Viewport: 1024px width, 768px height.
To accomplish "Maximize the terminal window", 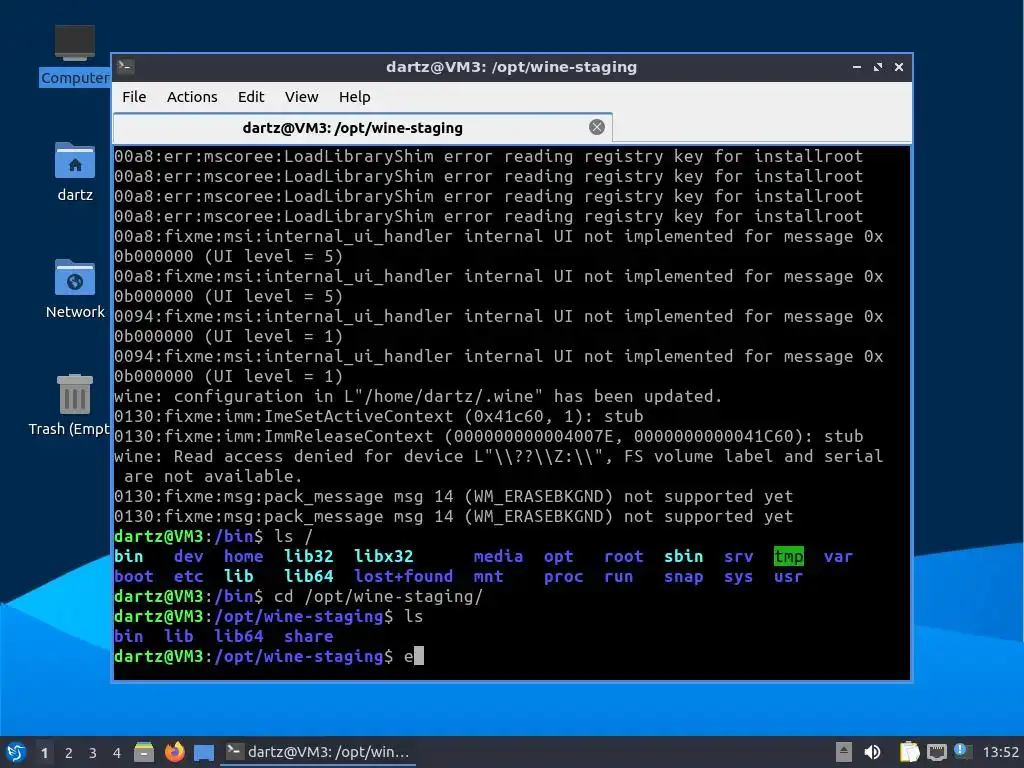I will [878, 67].
